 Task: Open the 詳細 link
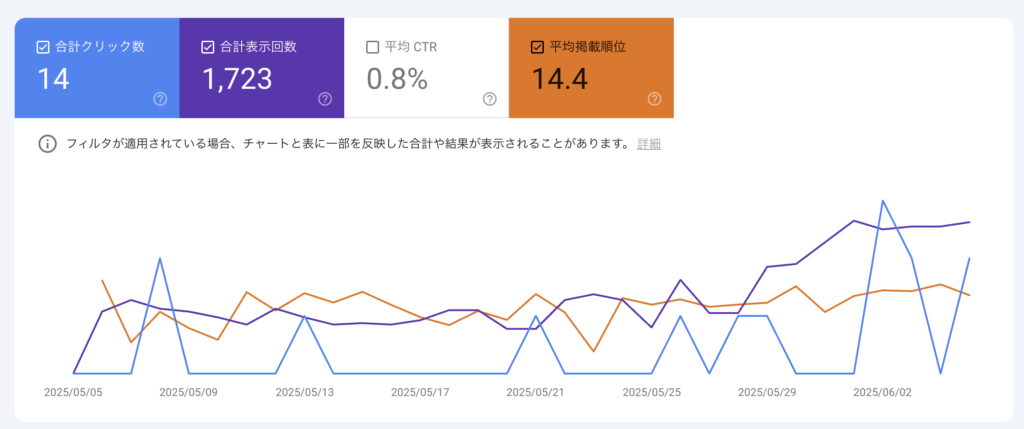(649, 144)
